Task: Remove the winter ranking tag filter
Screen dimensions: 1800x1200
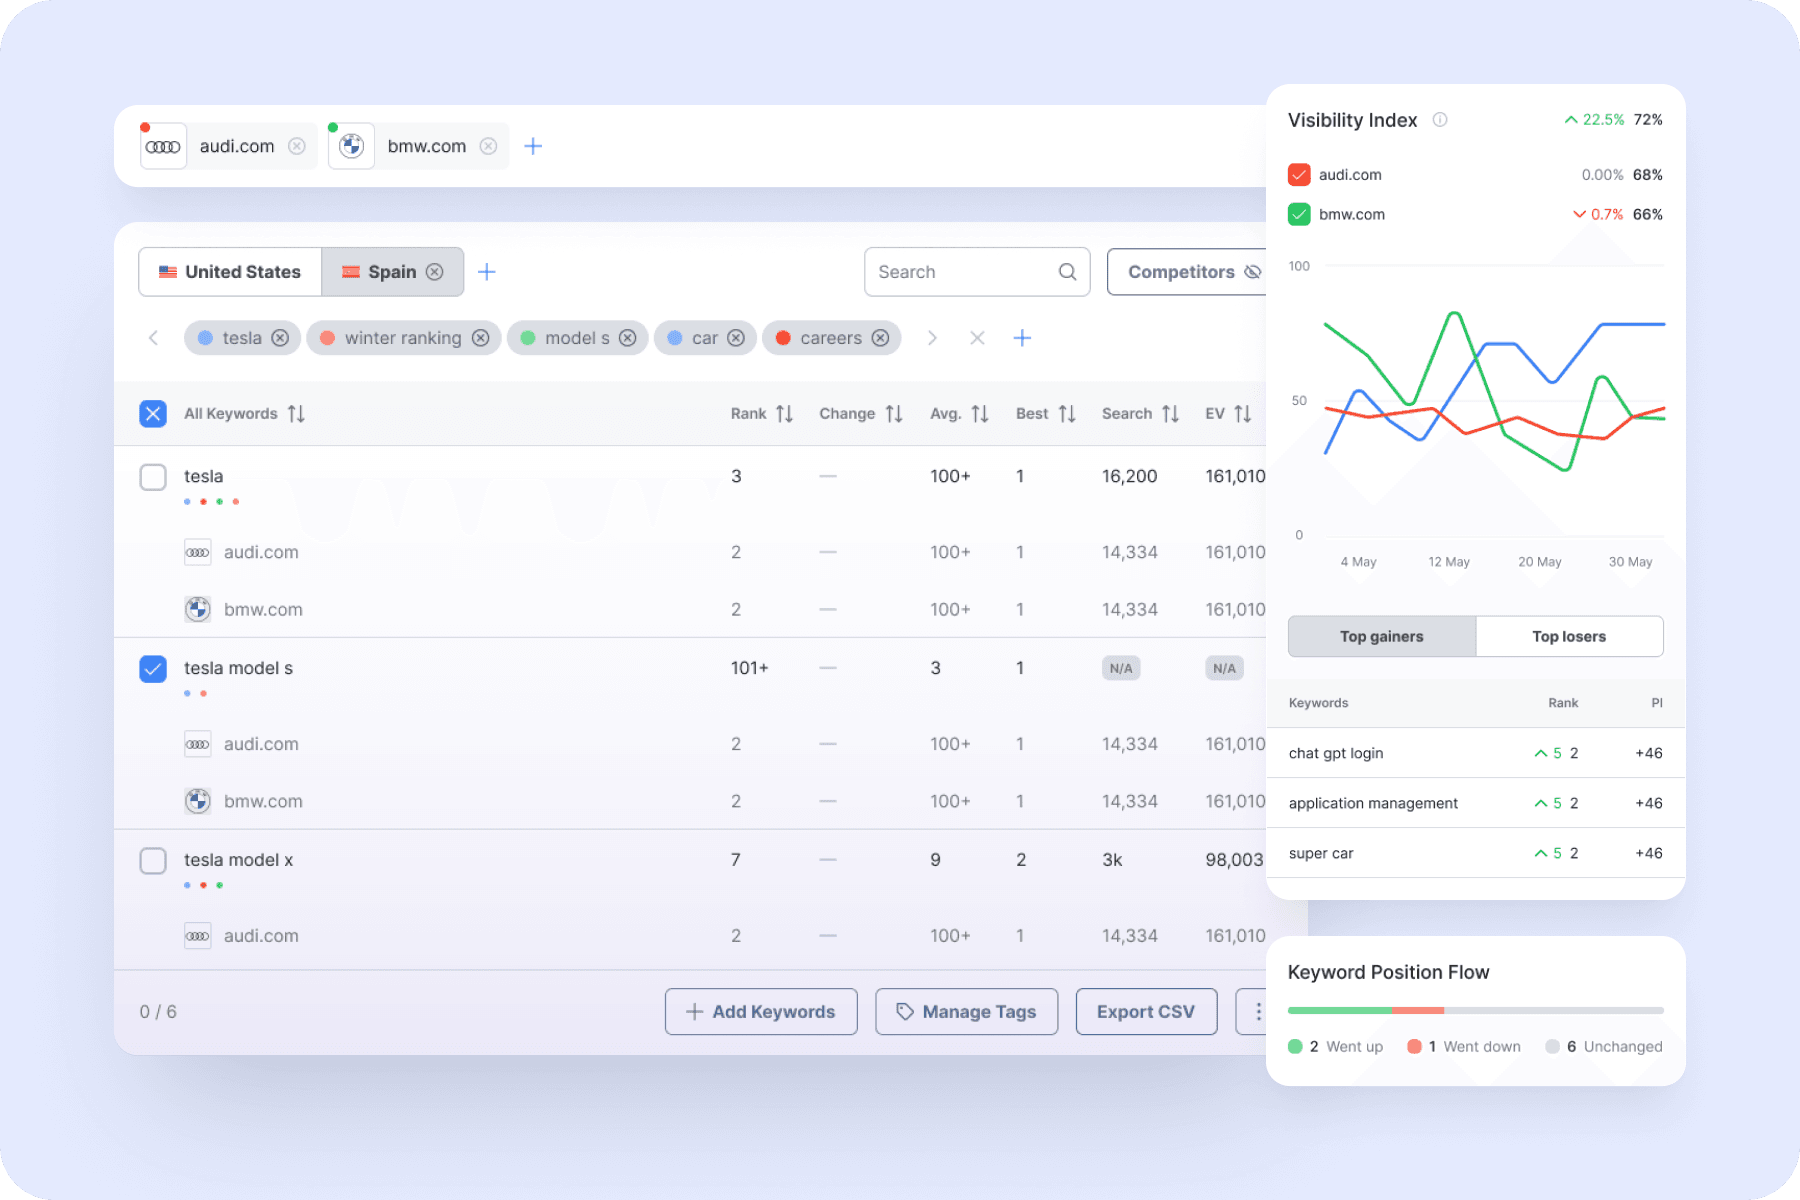Action: click(x=481, y=338)
